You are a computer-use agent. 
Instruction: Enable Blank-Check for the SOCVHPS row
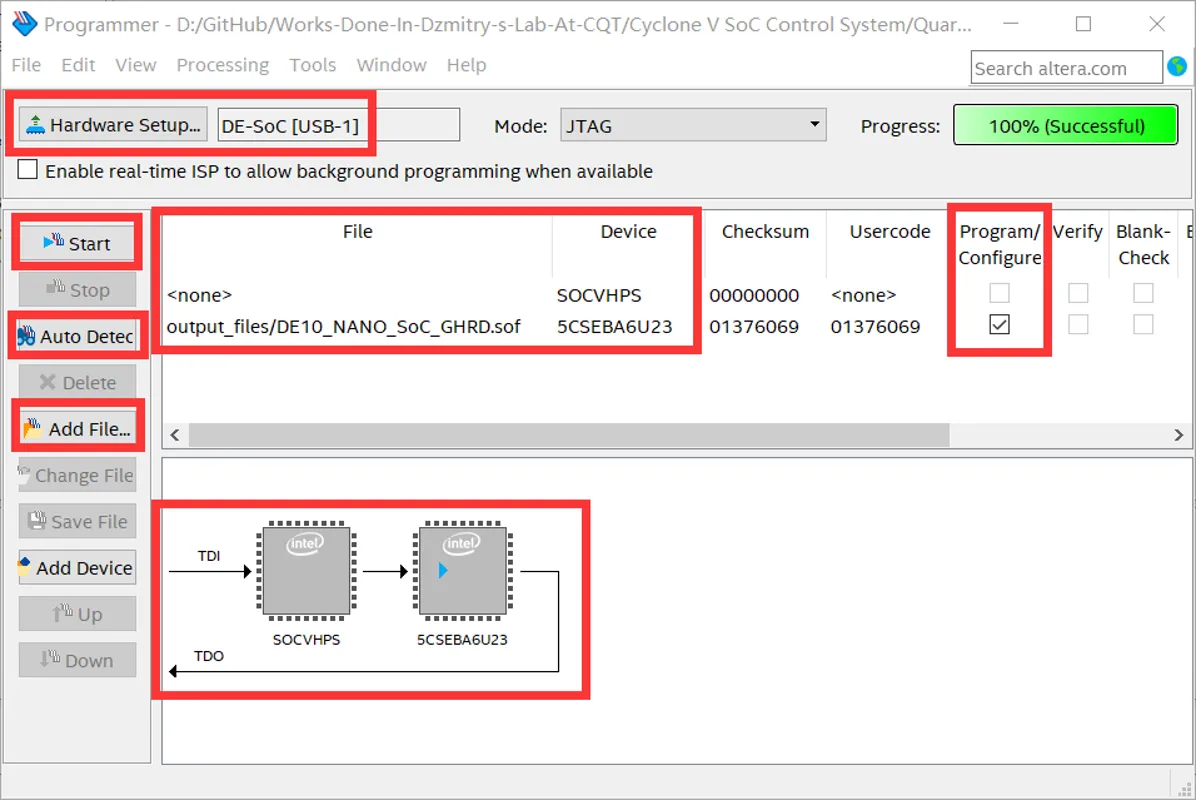click(x=1142, y=294)
